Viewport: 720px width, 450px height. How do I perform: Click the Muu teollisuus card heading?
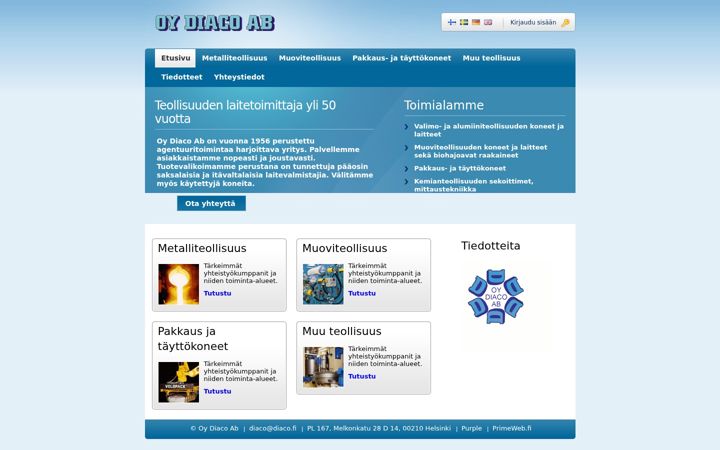tap(342, 331)
